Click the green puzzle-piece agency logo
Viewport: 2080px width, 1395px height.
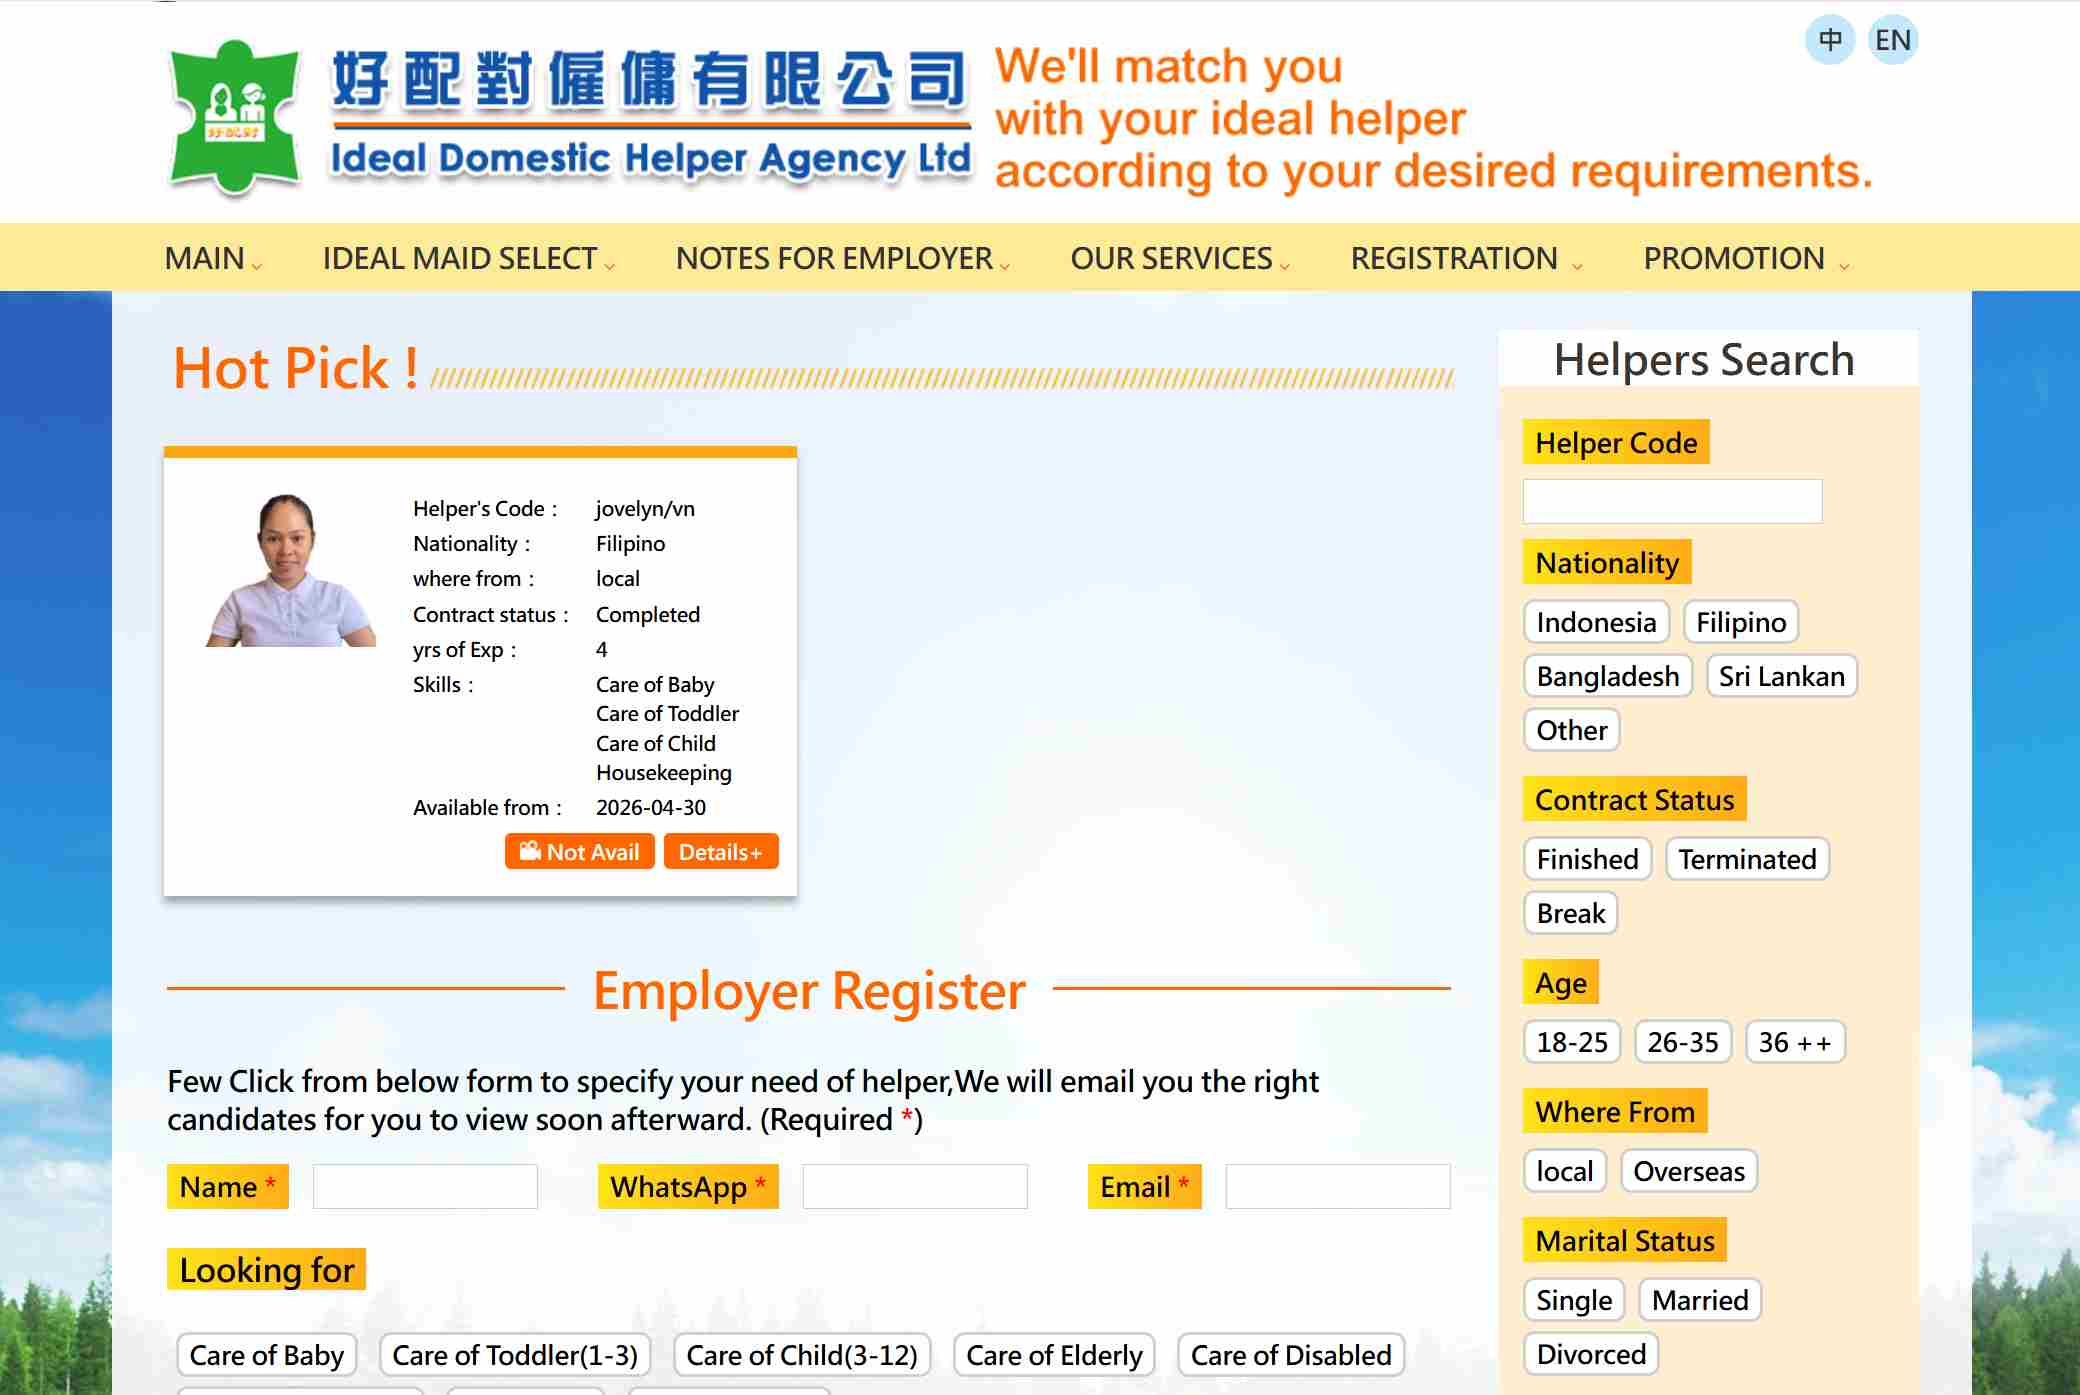[x=235, y=117]
